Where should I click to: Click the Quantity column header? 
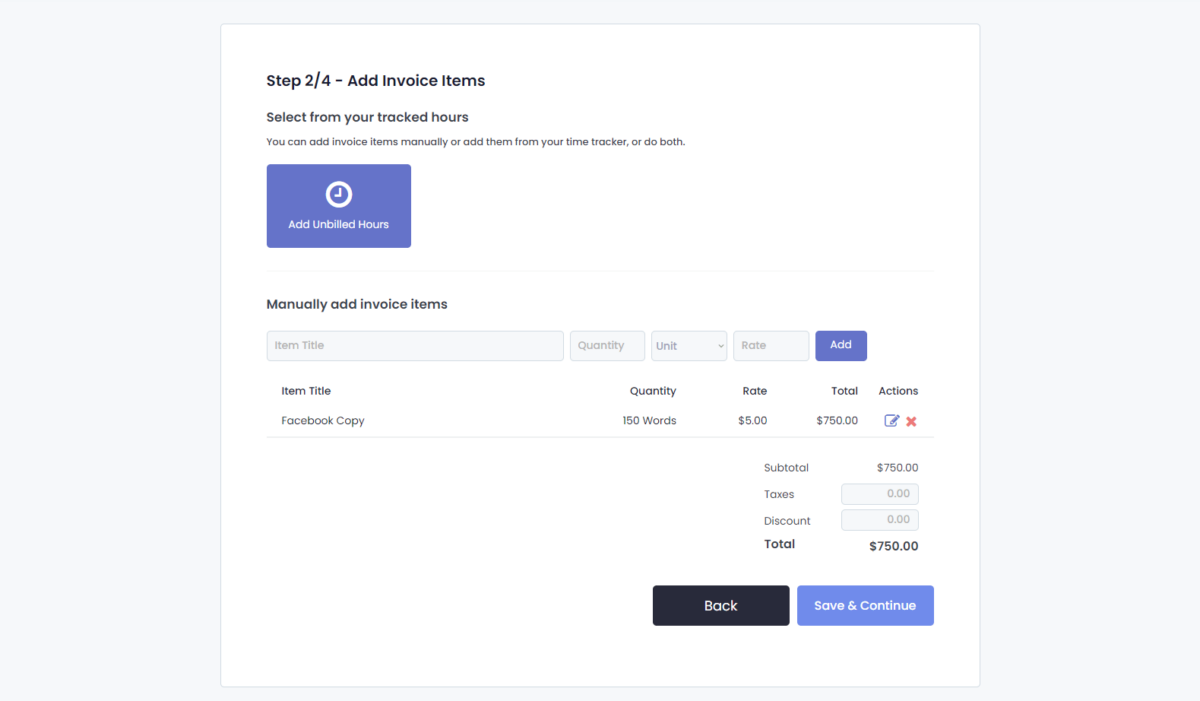click(x=652, y=390)
